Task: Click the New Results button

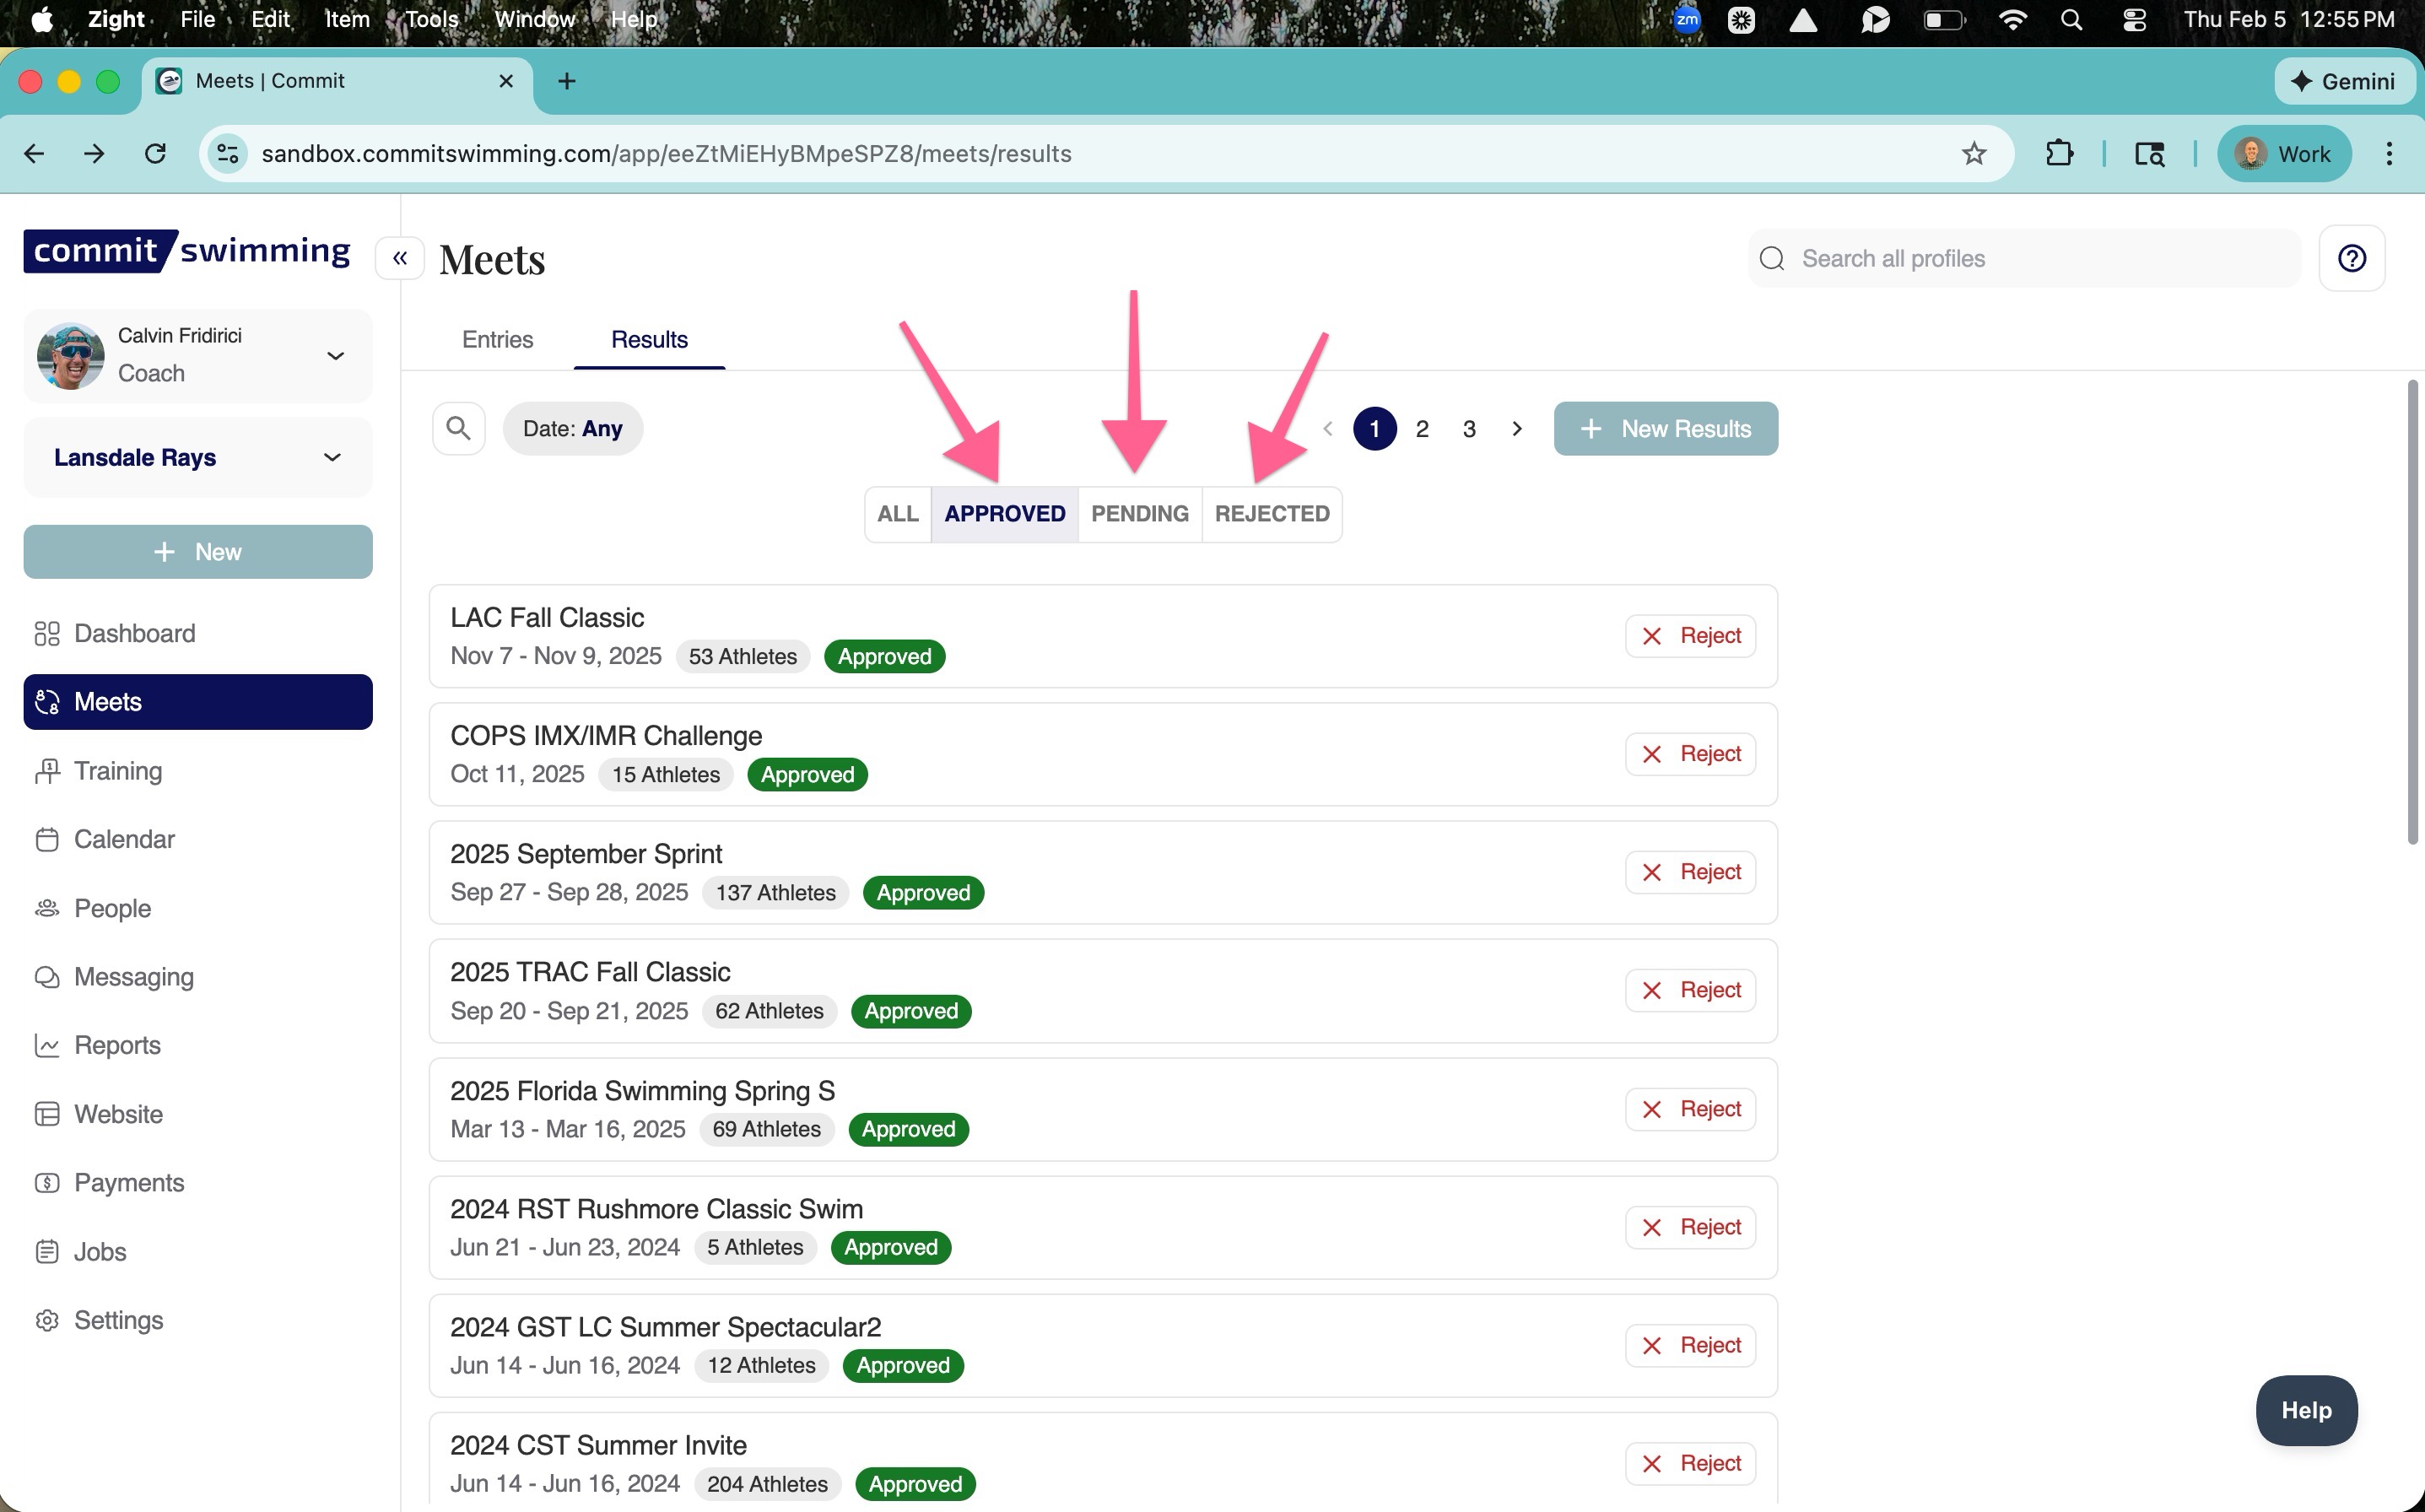Action: pyautogui.click(x=1665, y=429)
